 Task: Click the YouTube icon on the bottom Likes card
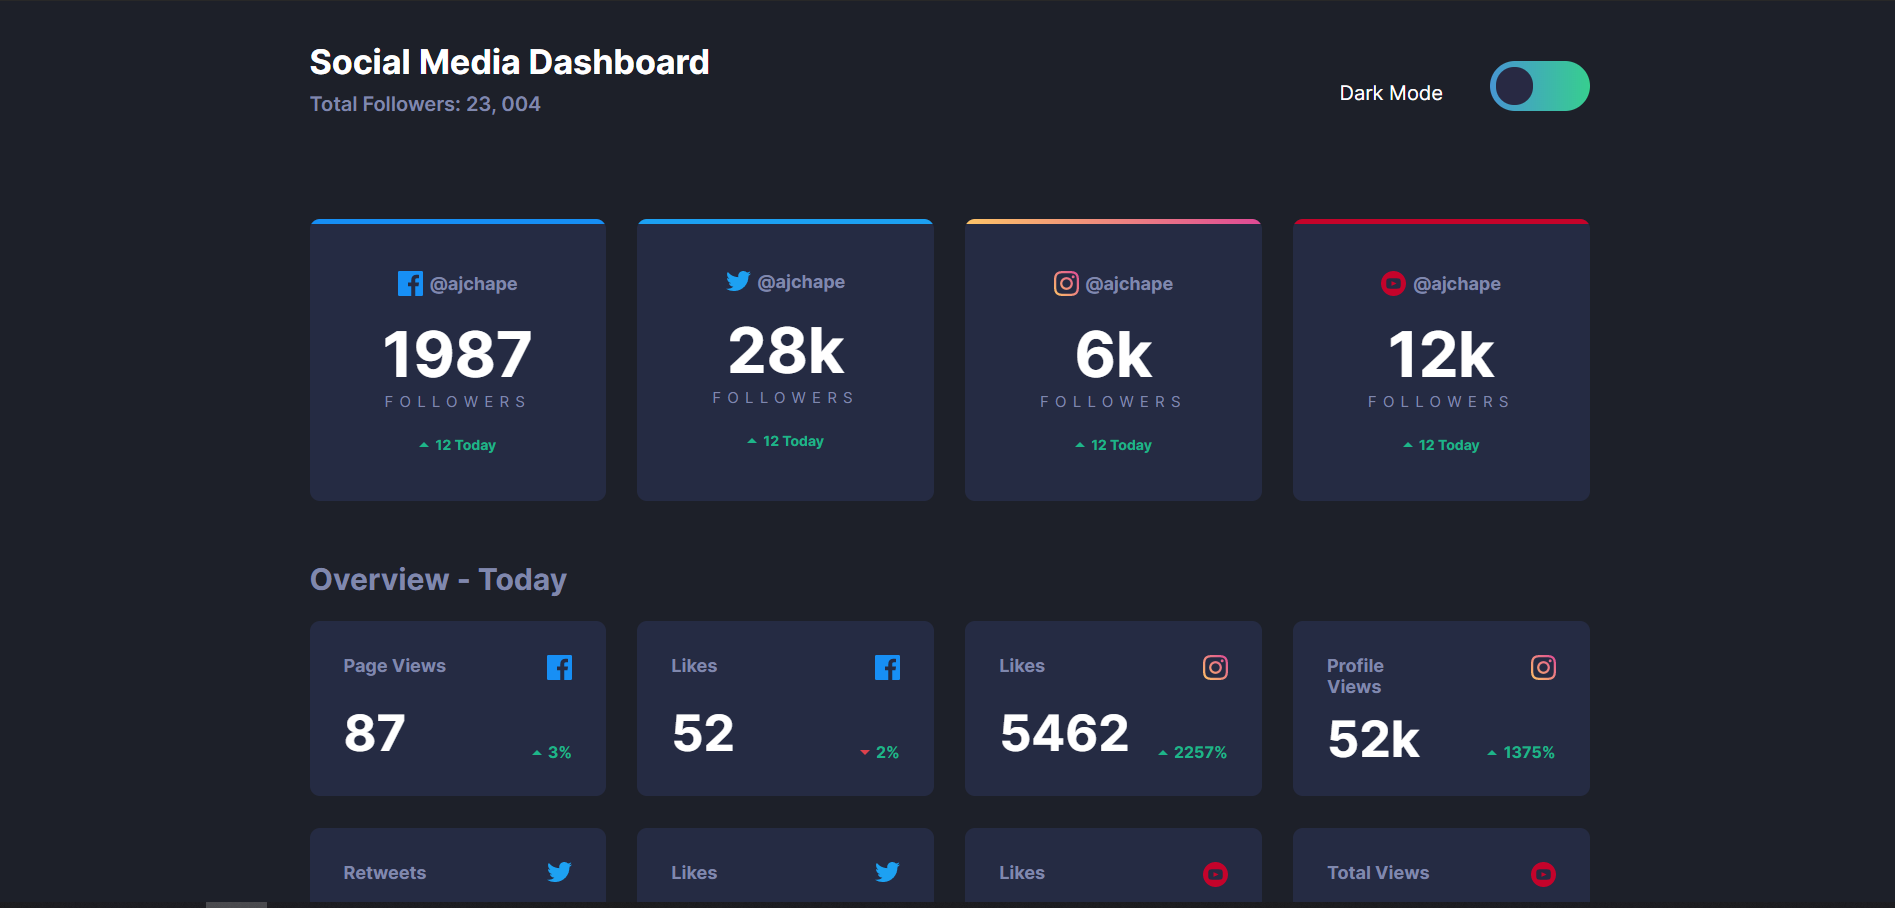(x=1215, y=873)
